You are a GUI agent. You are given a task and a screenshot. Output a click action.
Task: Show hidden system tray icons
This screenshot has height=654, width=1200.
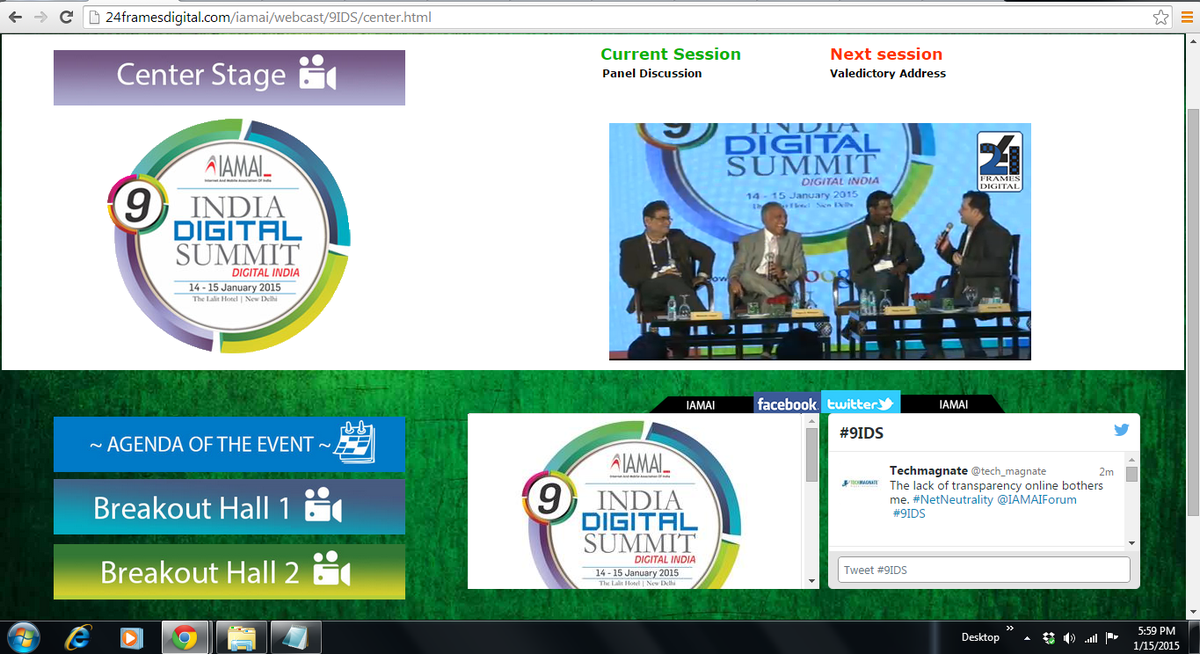coord(1027,638)
